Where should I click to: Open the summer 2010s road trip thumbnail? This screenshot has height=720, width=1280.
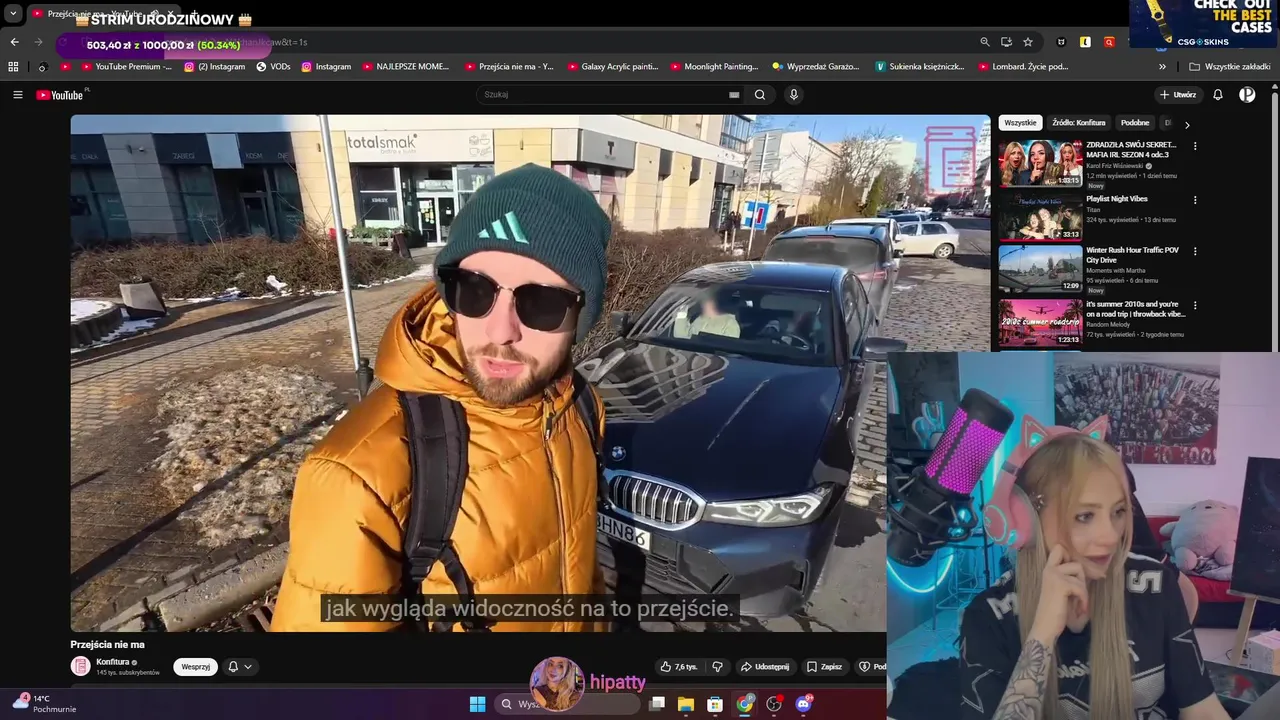click(1040, 322)
